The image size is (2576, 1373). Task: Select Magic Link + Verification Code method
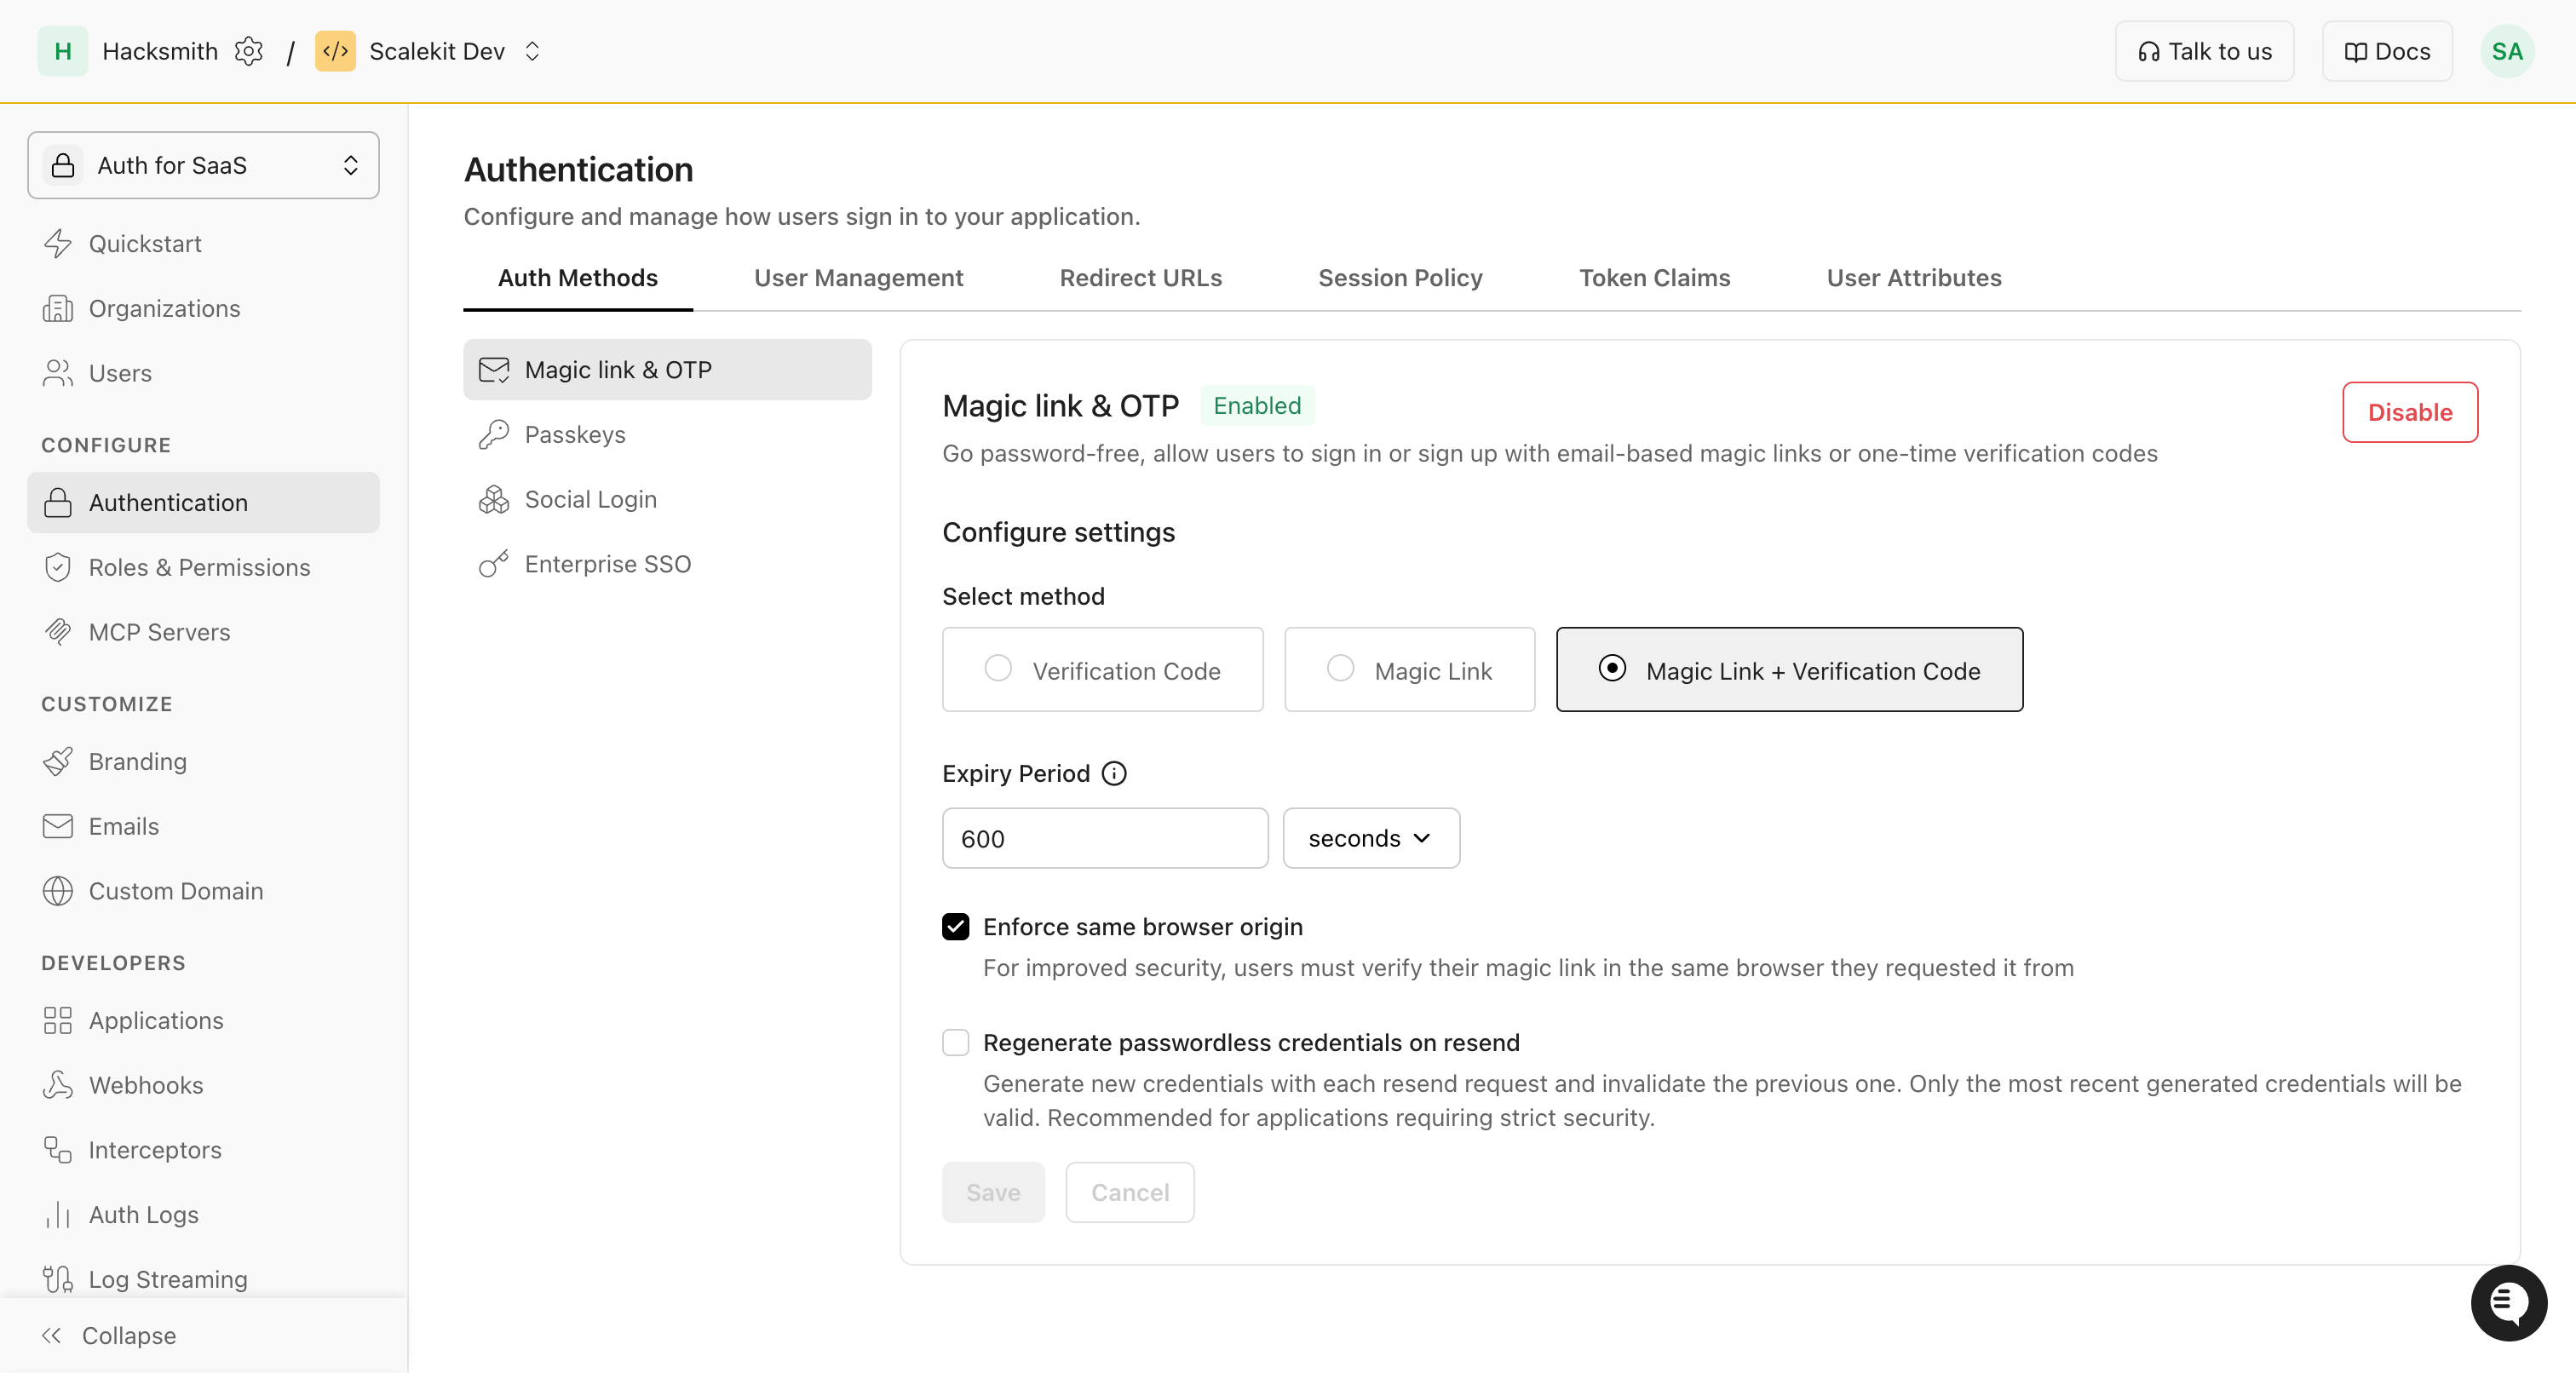(1789, 669)
